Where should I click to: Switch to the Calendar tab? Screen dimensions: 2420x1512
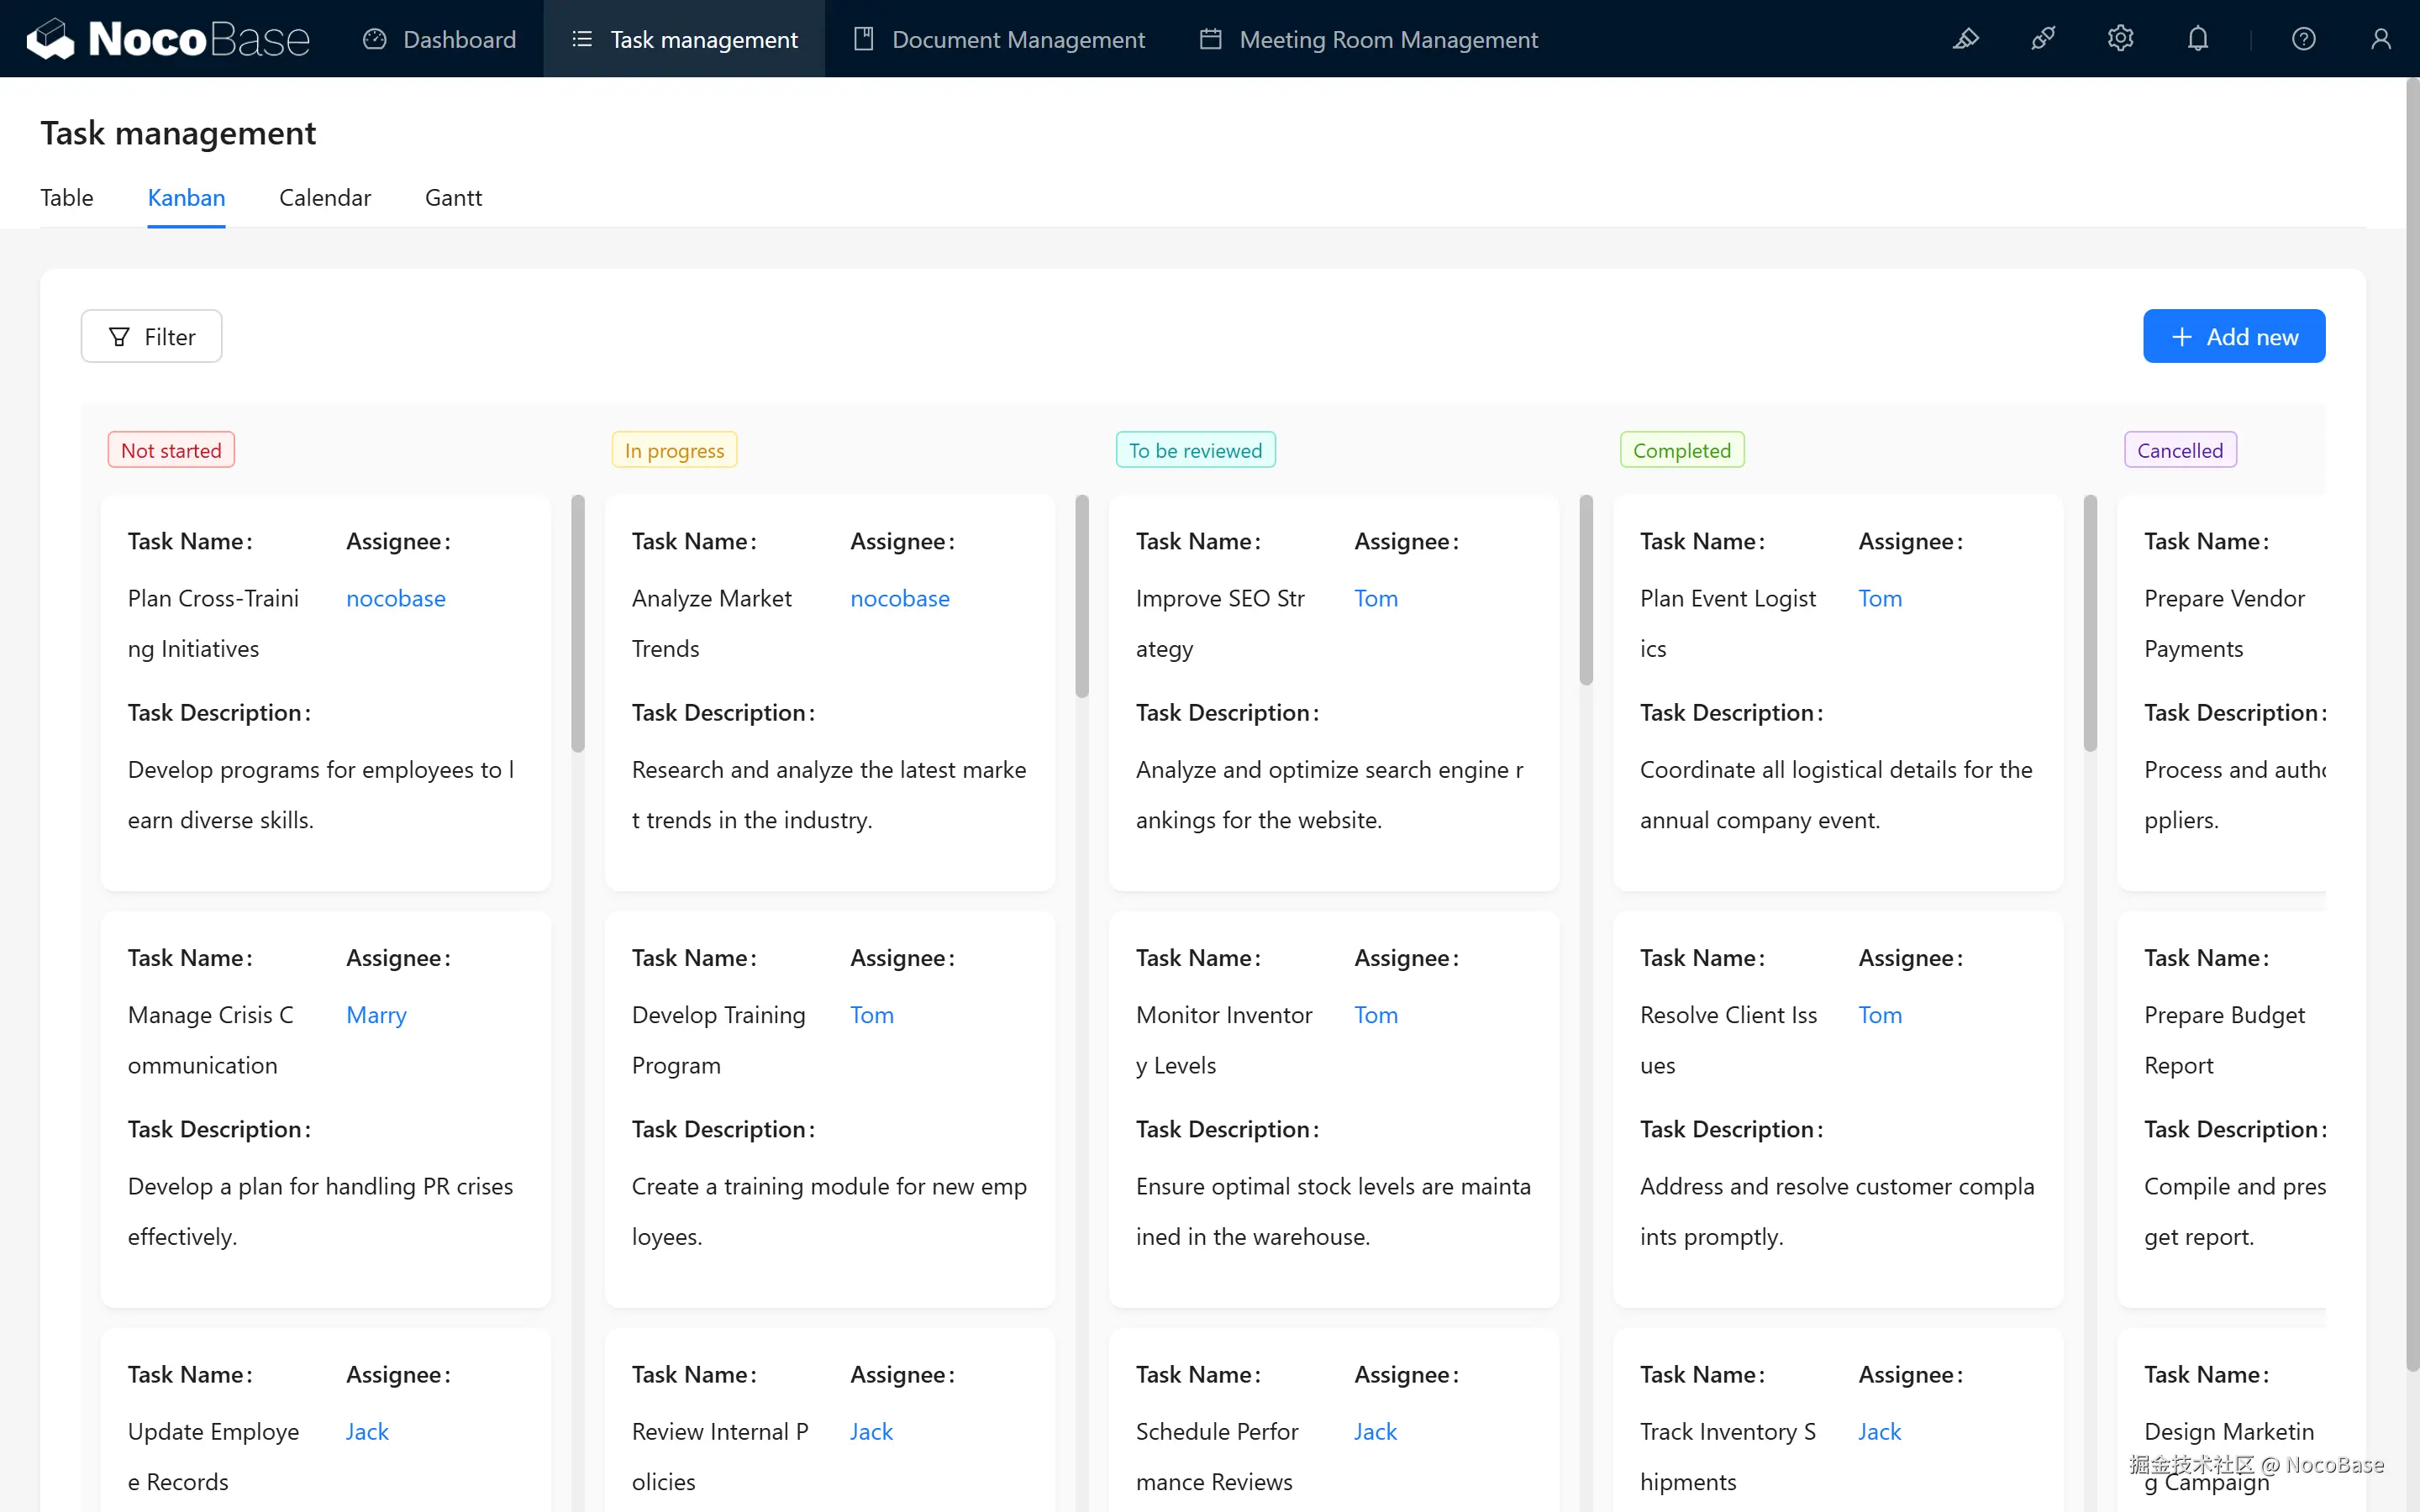324,197
